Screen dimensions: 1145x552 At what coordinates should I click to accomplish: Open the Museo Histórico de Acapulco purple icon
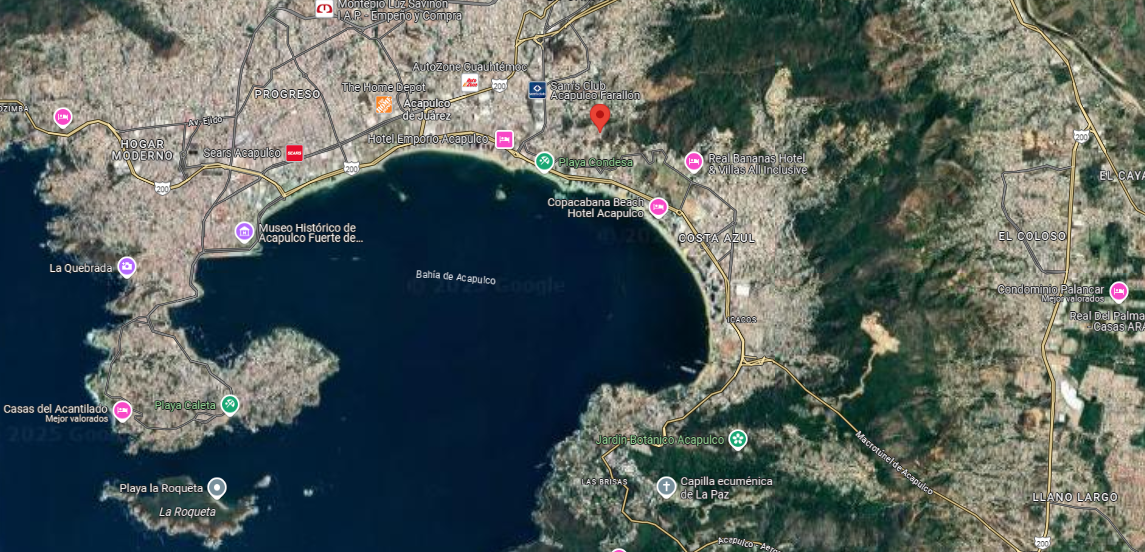click(x=245, y=232)
